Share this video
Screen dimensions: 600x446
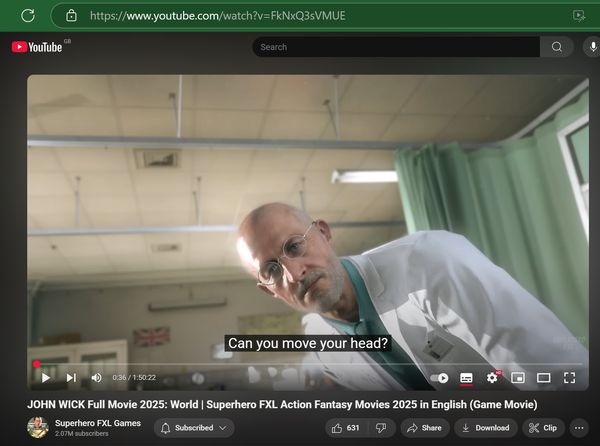(424, 428)
